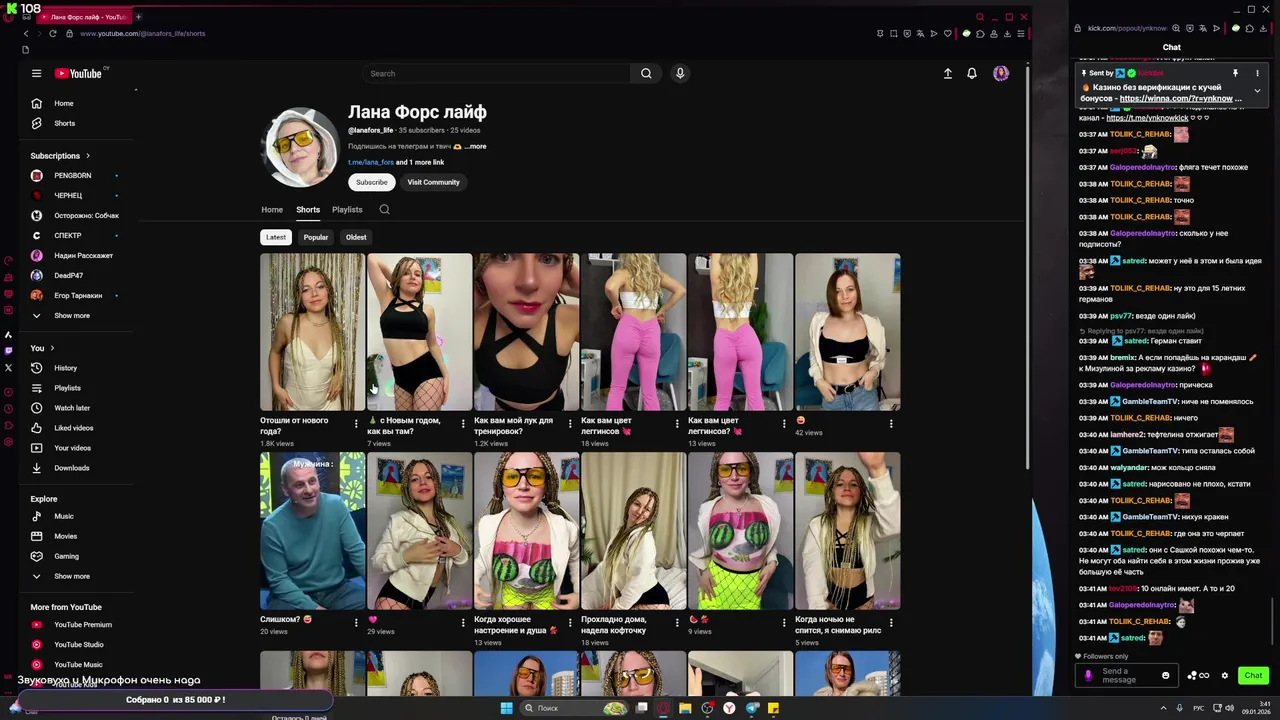Screen dimensions: 1280x720
Task: Reload the YouTube browser page
Action: coord(53,33)
